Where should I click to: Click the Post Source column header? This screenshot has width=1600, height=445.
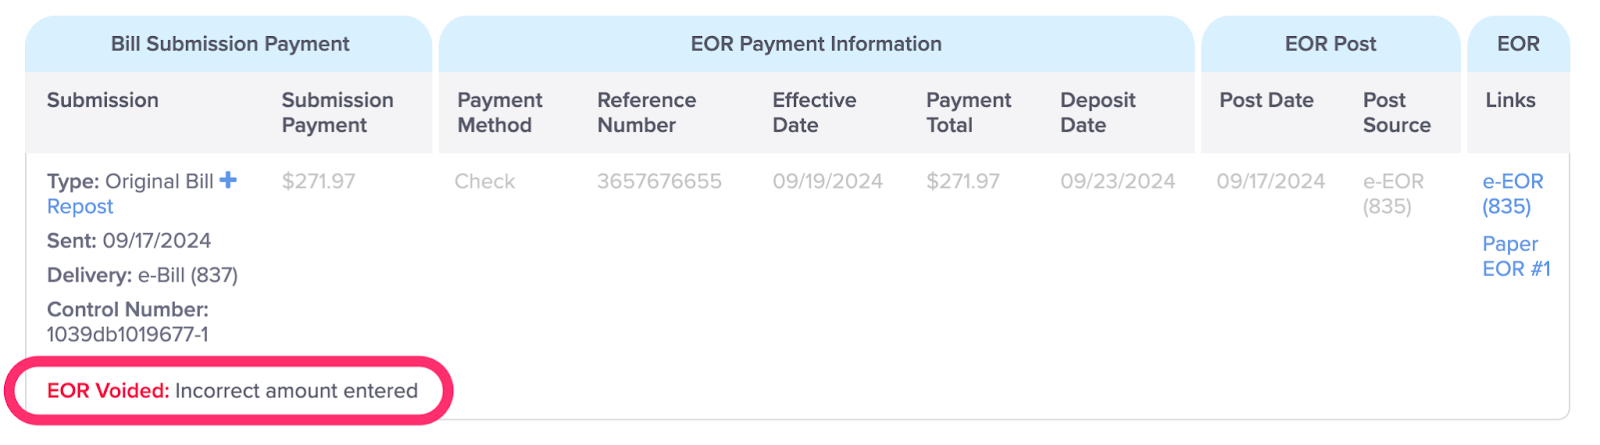click(1396, 112)
